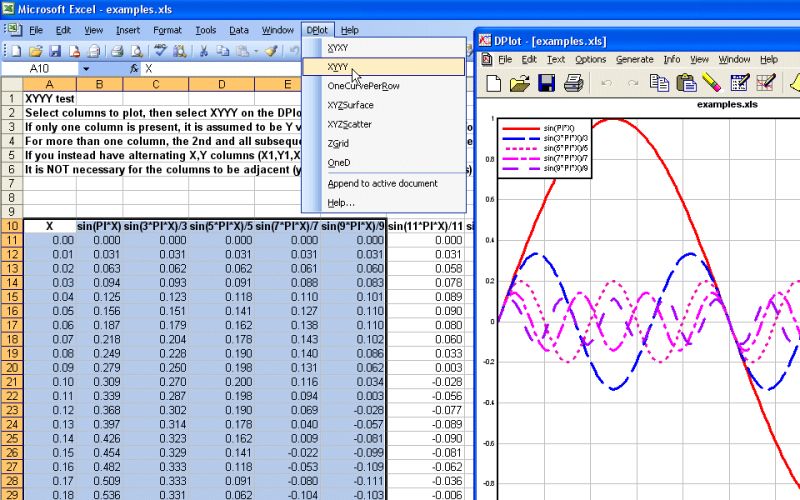The height and width of the screenshot is (500, 800).
Task: Click the Redo arrow in DPlot toolbar
Action: [633, 83]
